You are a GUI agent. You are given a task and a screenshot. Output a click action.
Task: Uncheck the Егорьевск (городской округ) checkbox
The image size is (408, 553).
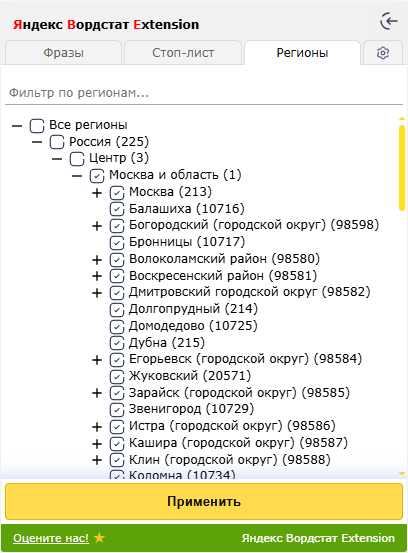point(117,360)
